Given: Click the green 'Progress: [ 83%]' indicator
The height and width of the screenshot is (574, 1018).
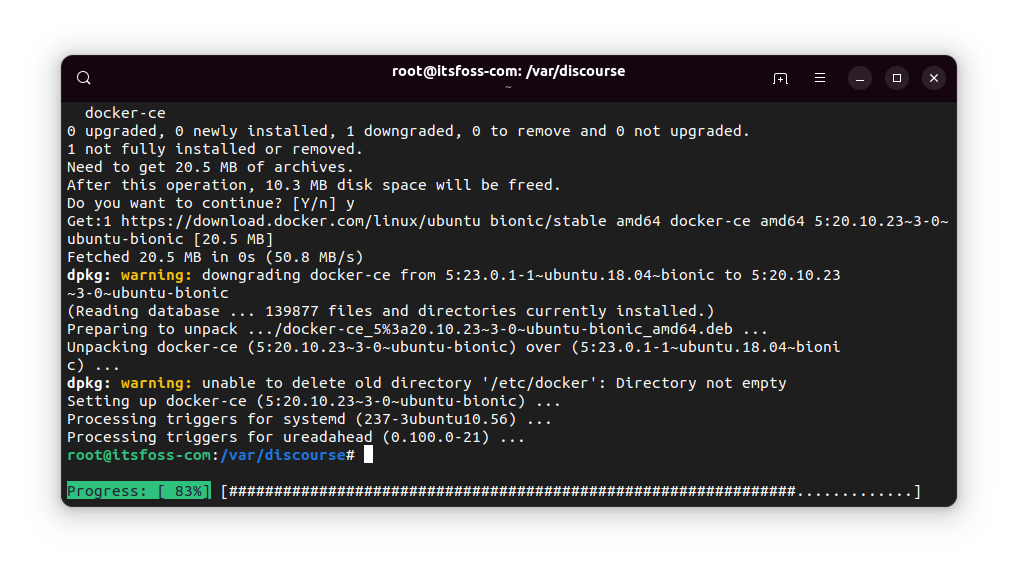Looking at the screenshot, I should [x=139, y=491].
